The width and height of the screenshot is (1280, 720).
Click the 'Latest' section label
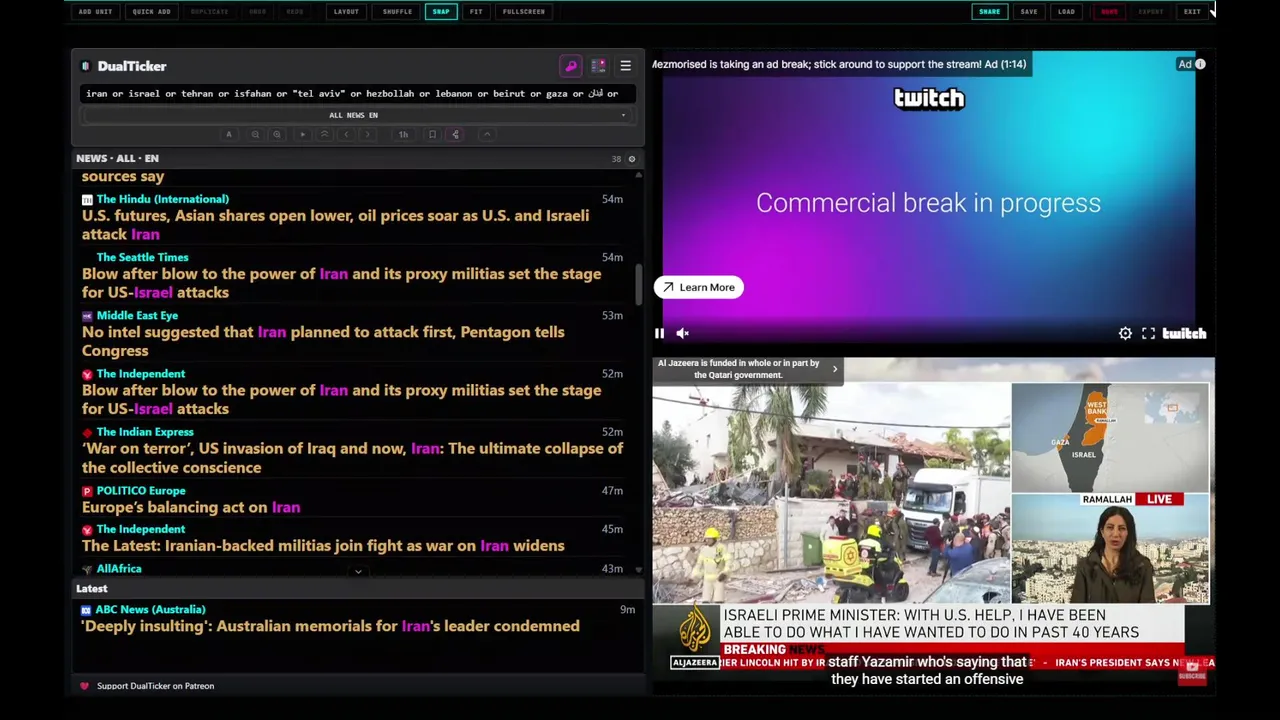pyautogui.click(x=92, y=589)
